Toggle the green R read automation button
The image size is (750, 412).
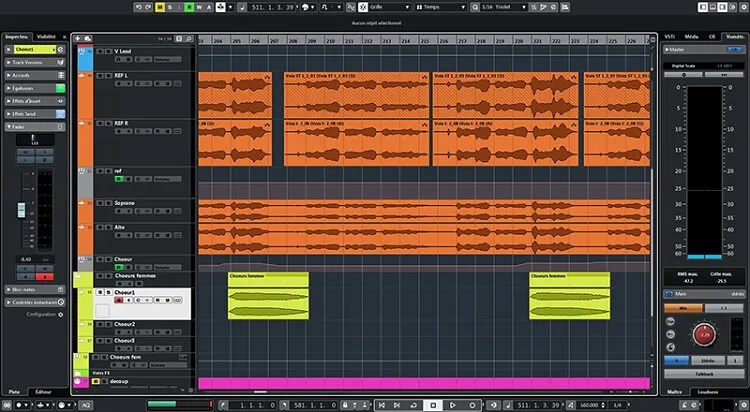pos(191,6)
